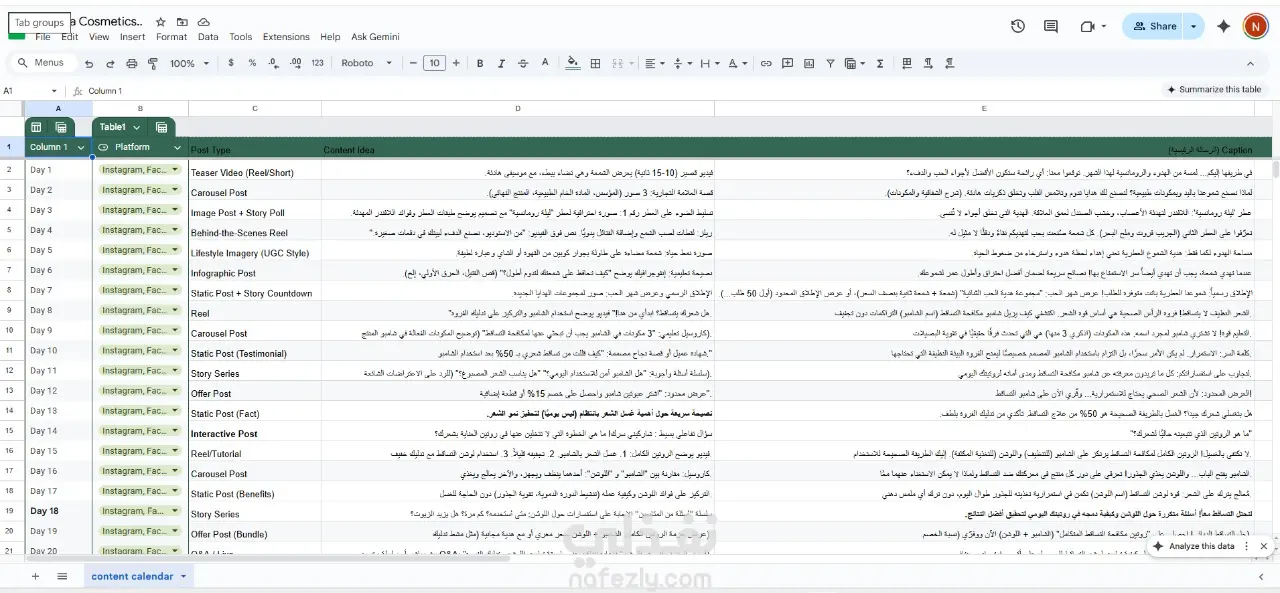Viewport: 1280px width, 593px height.
Task: Toggle bold formatting
Action: click(x=480, y=63)
